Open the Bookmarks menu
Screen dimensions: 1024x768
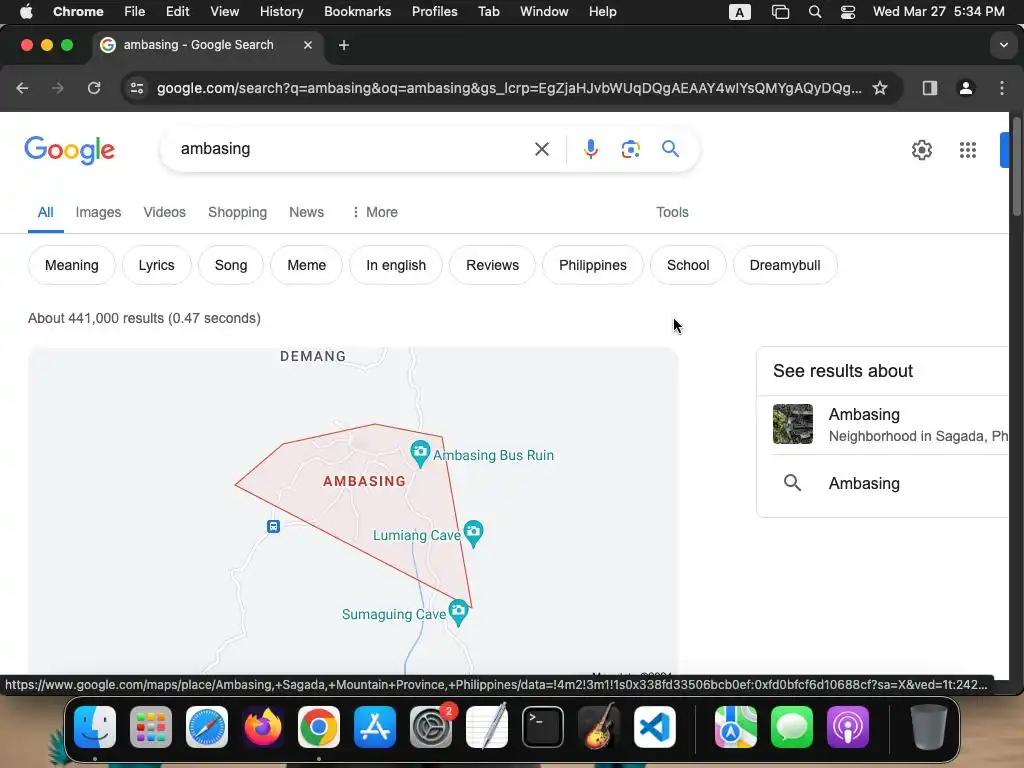coord(357,12)
